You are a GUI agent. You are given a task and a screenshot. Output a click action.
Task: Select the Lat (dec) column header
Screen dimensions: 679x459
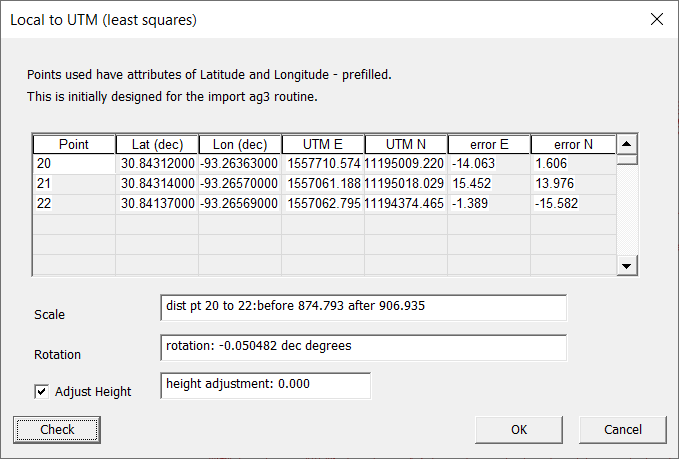157,144
